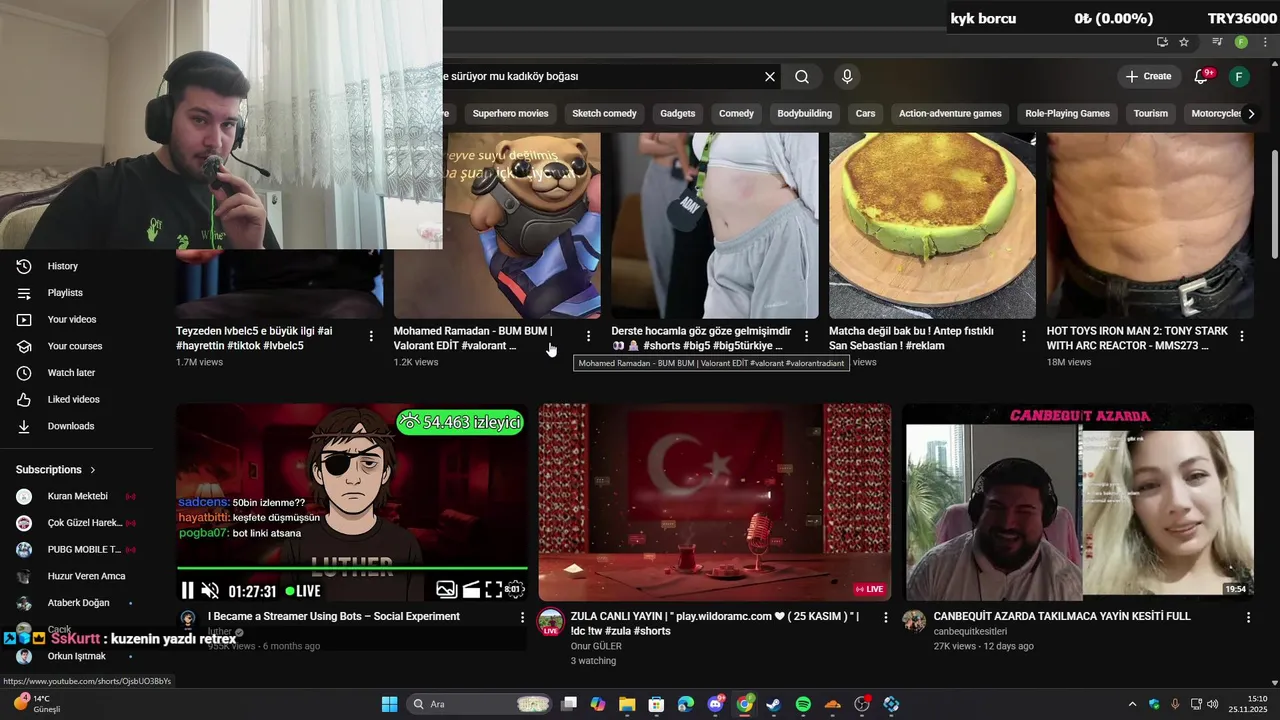Open canbequitkesitleri channel link
Viewport: 1280px width, 720px height.
(x=970, y=632)
